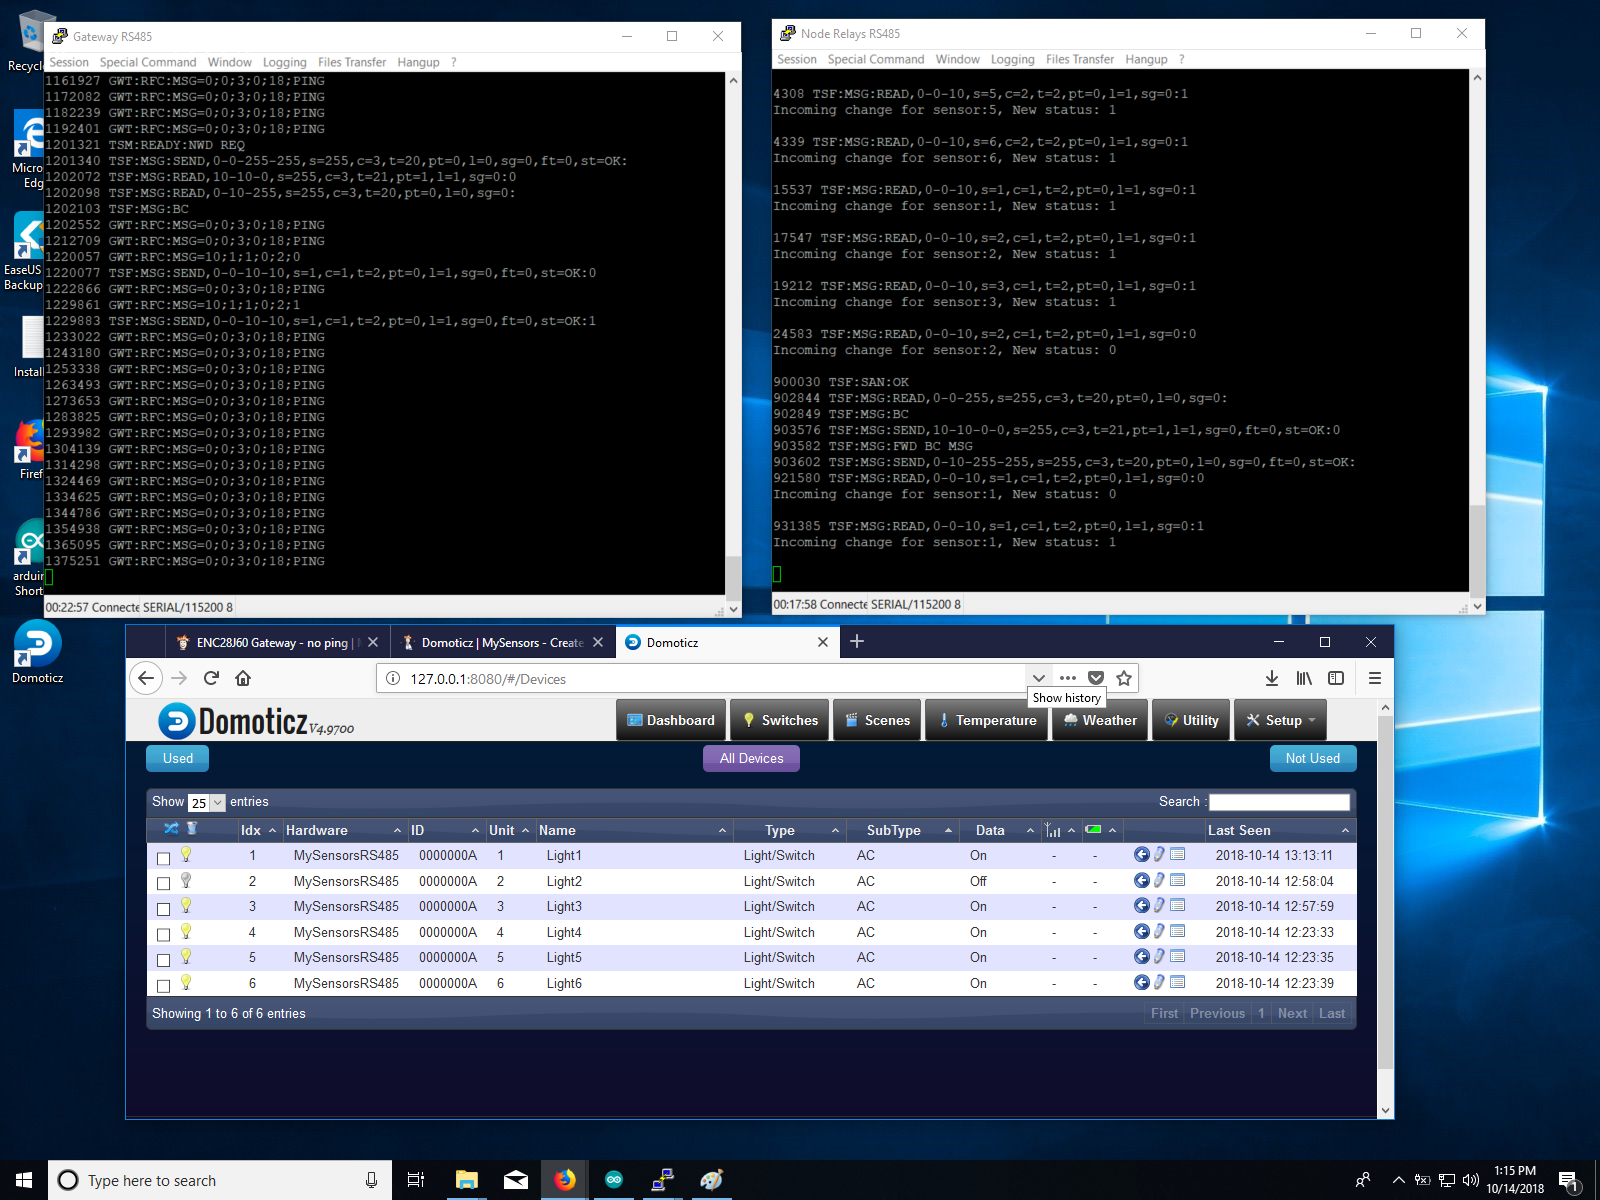Reload the Domoticz page
This screenshot has width=1600, height=1200.
tap(211, 678)
